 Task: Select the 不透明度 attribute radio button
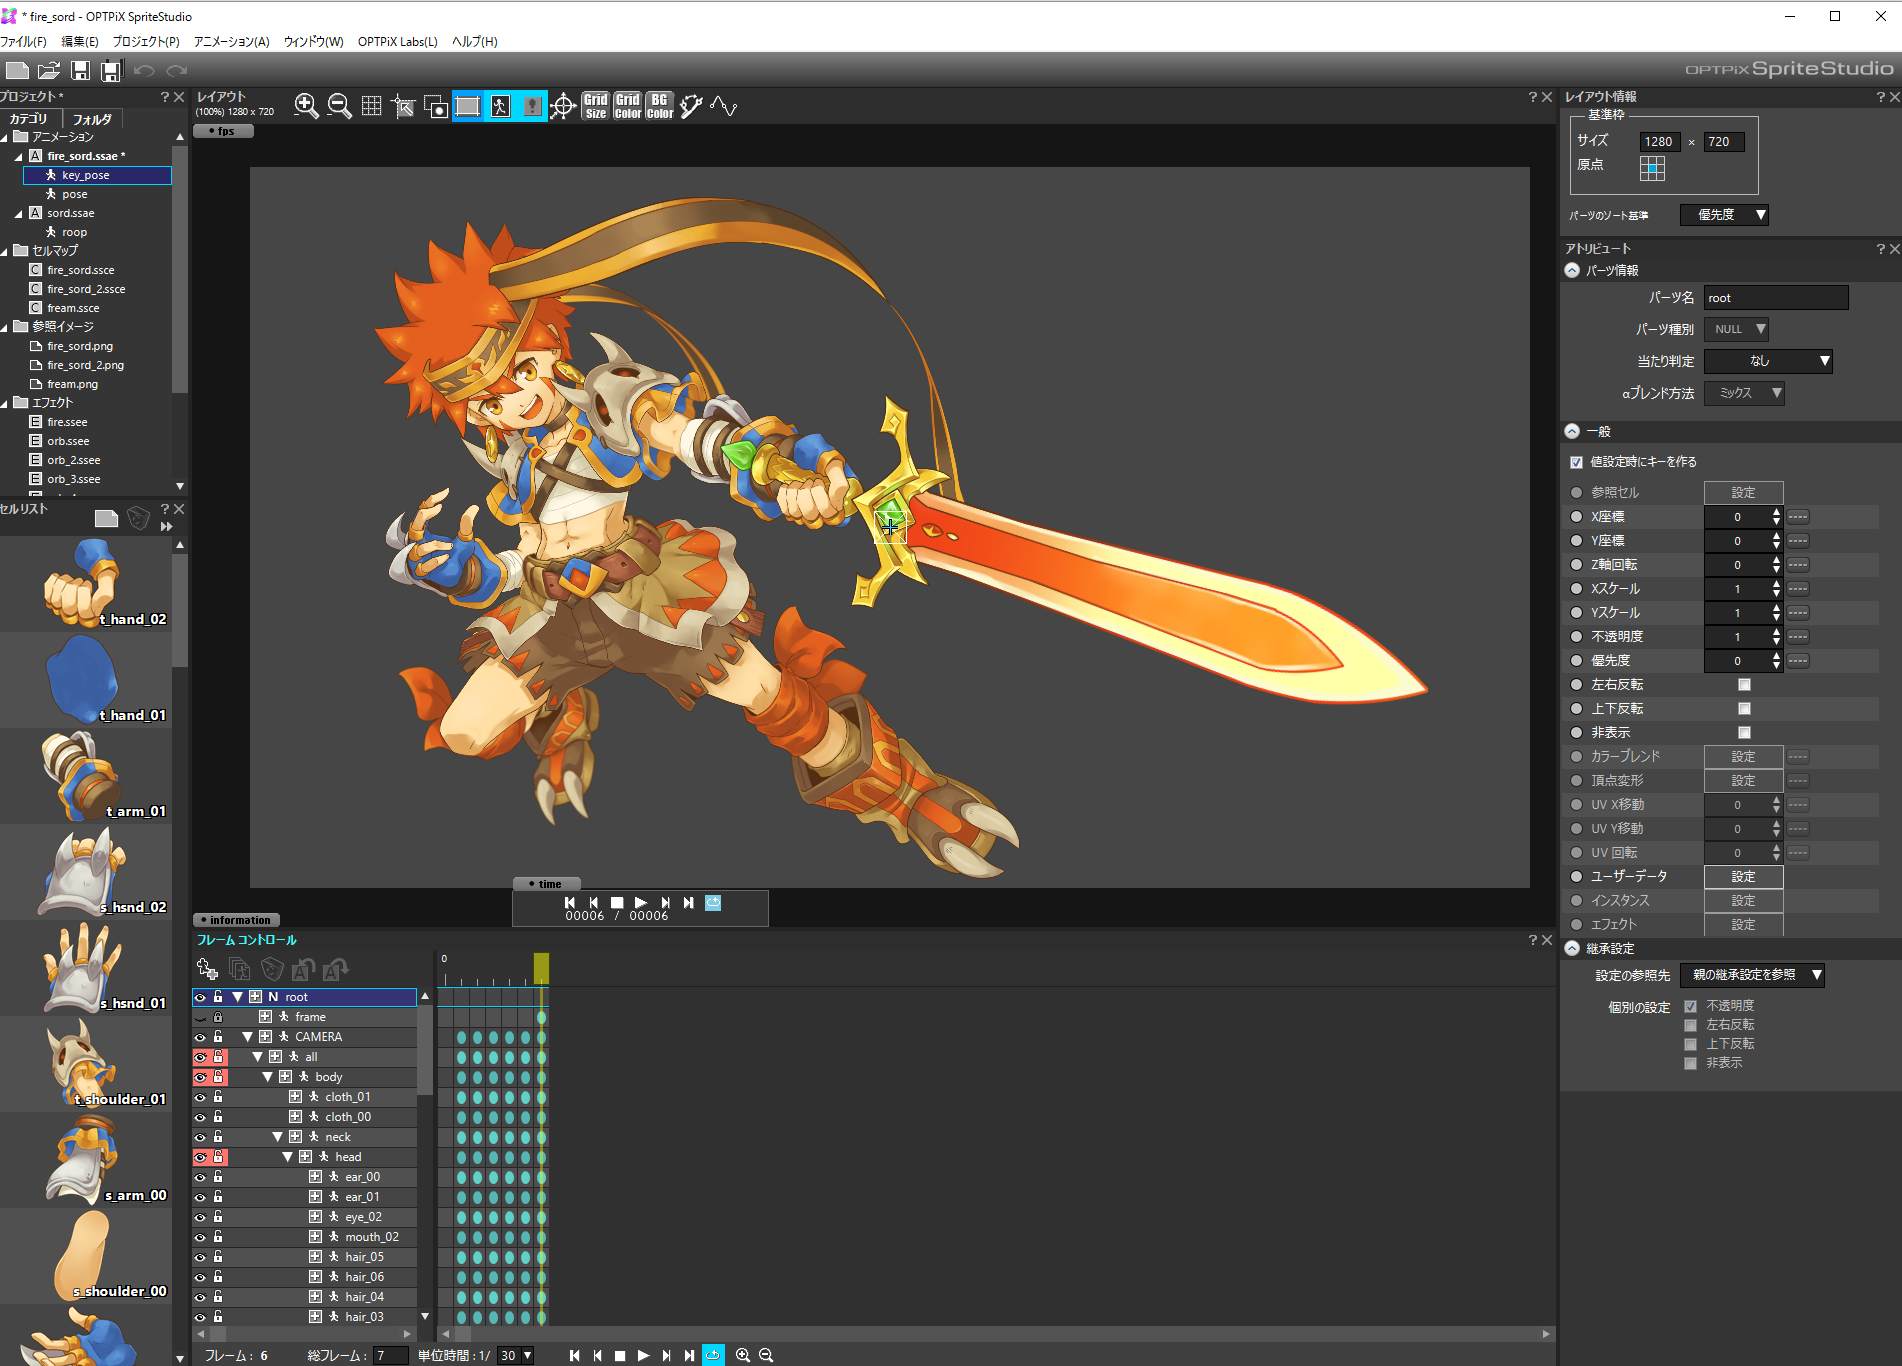[1577, 637]
